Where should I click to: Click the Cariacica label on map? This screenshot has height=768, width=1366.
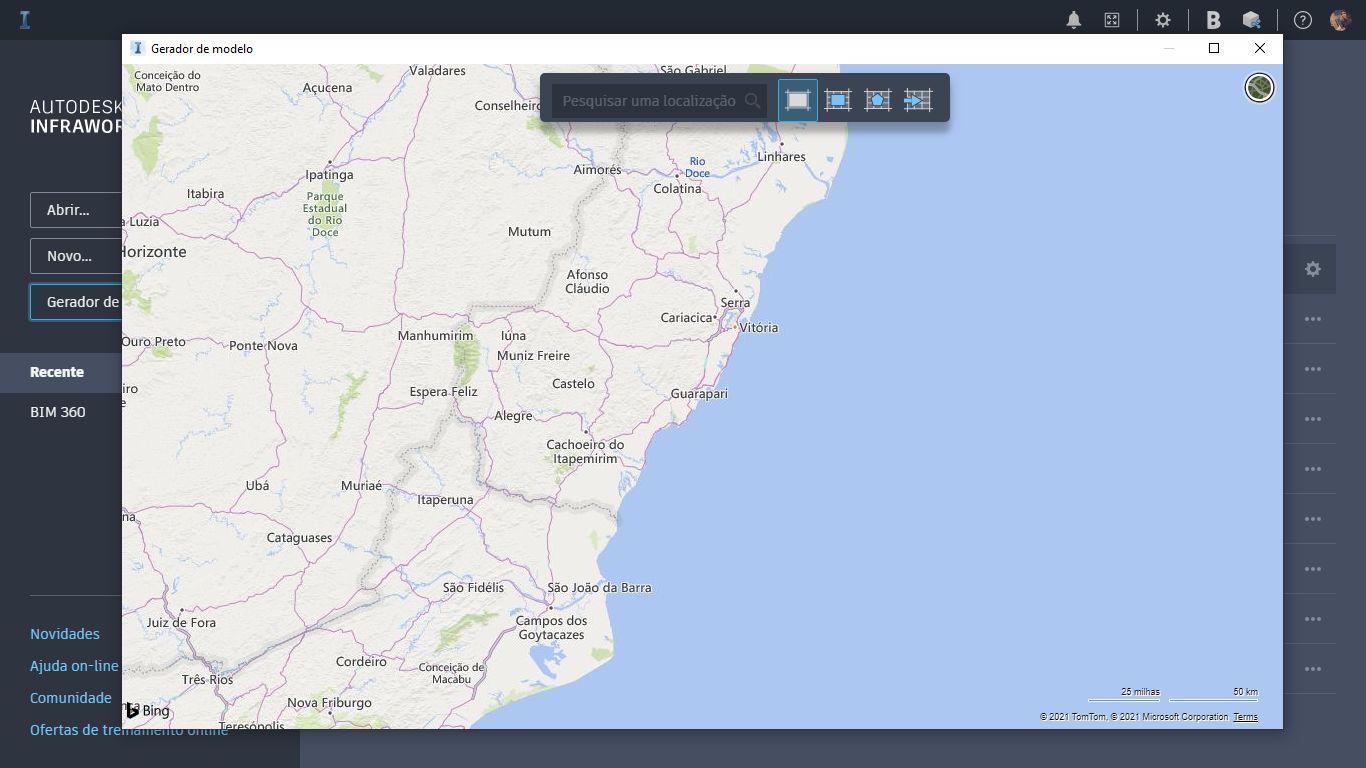686,318
